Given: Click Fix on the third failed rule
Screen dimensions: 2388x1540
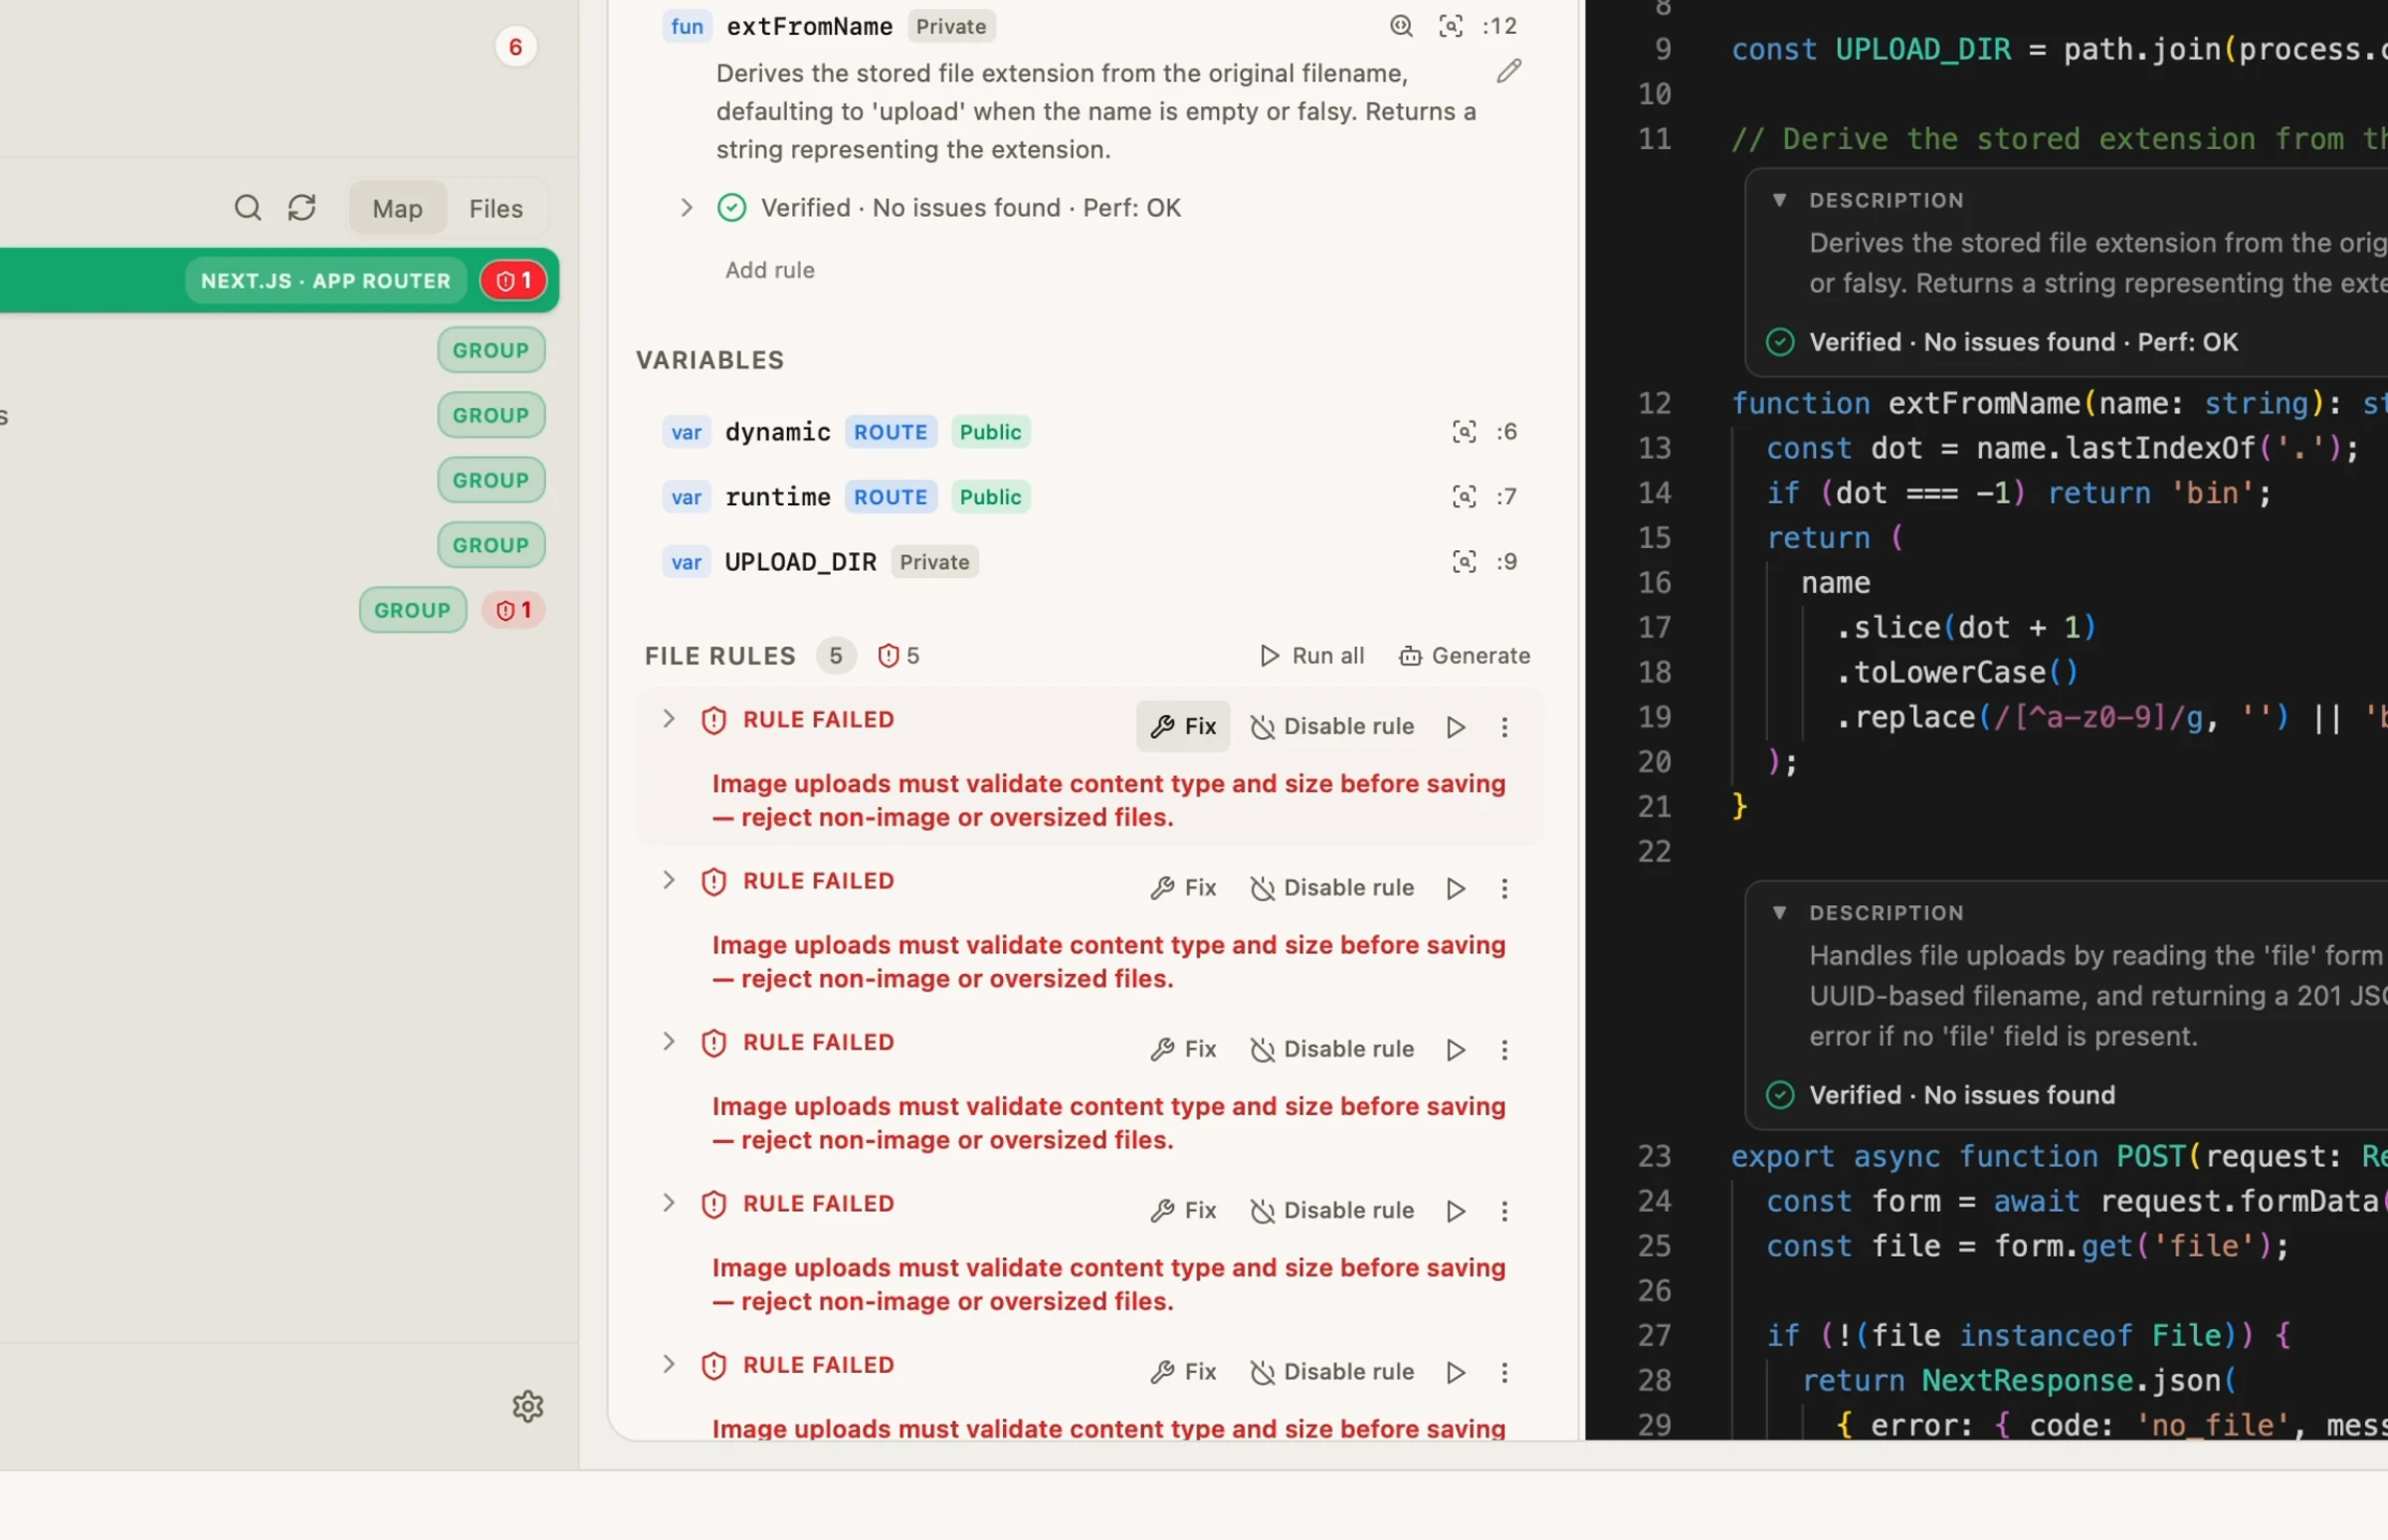Looking at the screenshot, I should (x=1183, y=1049).
